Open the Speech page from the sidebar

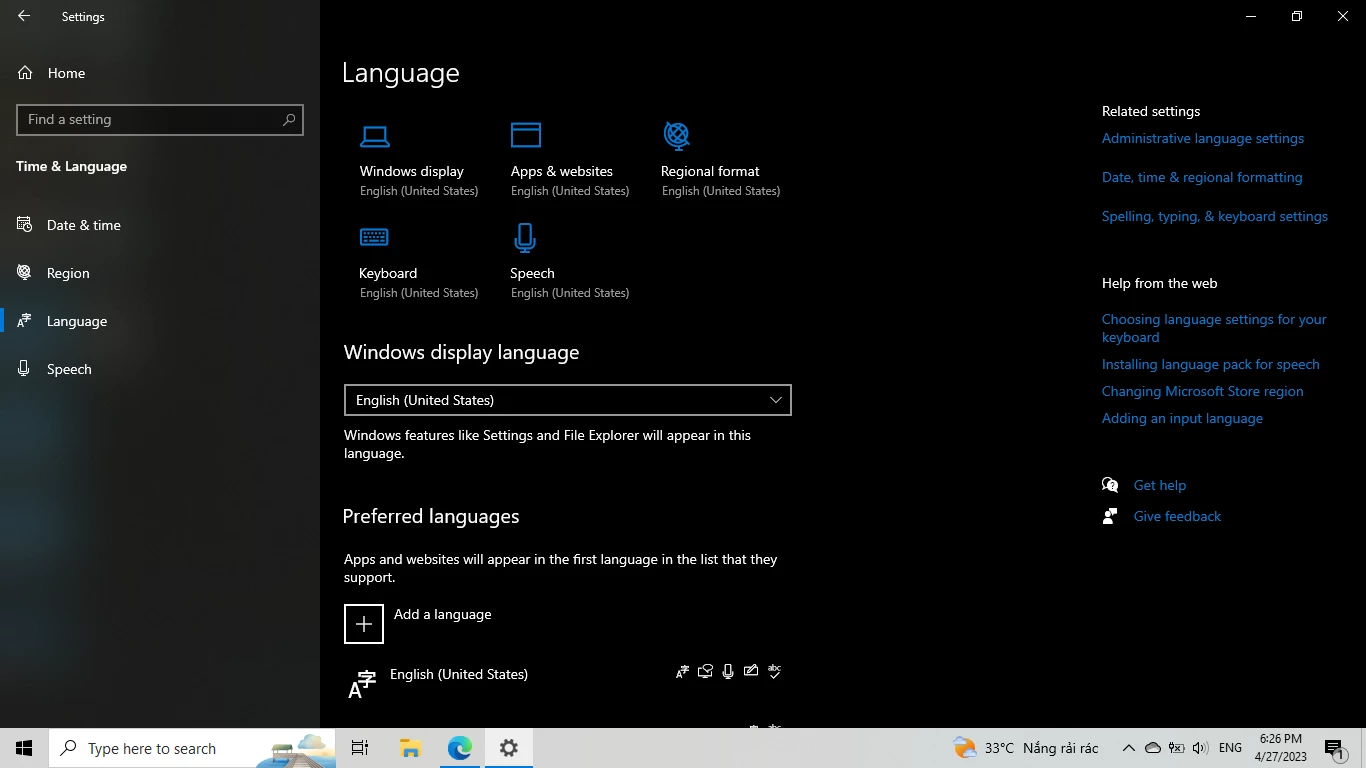(160, 369)
